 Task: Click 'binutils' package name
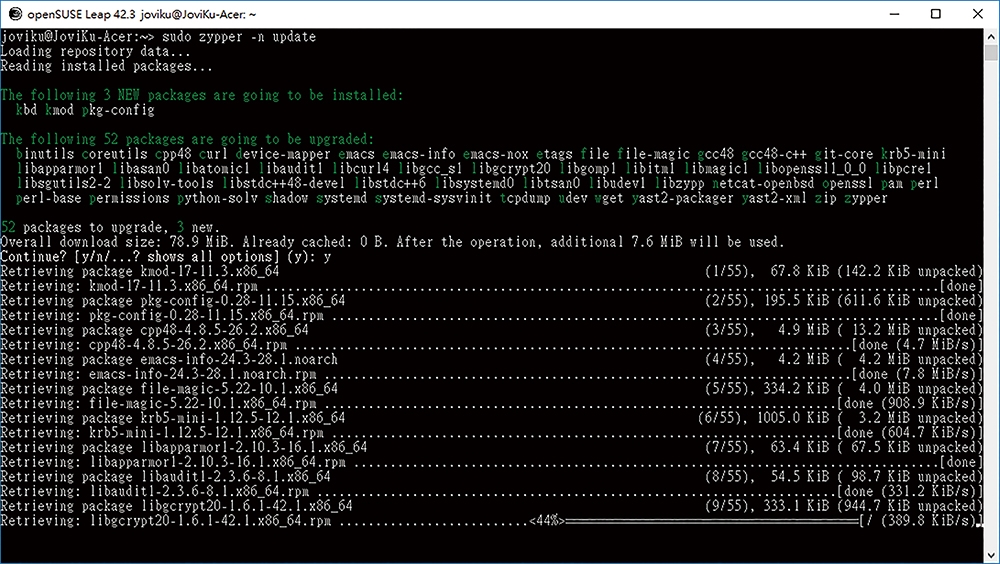click(x=45, y=154)
